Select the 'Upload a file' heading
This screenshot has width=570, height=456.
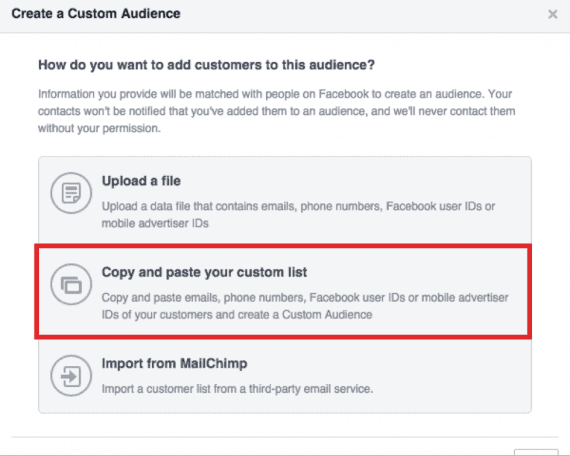click(141, 181)
